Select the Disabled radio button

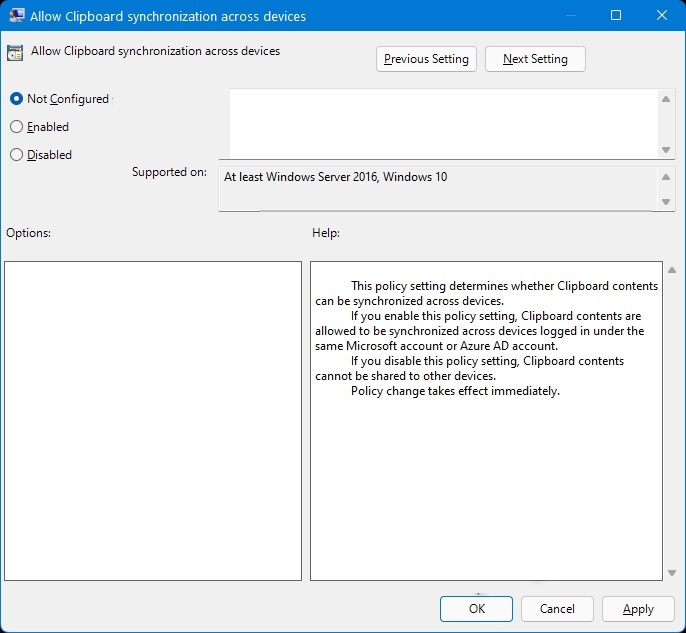click(16, 155)
